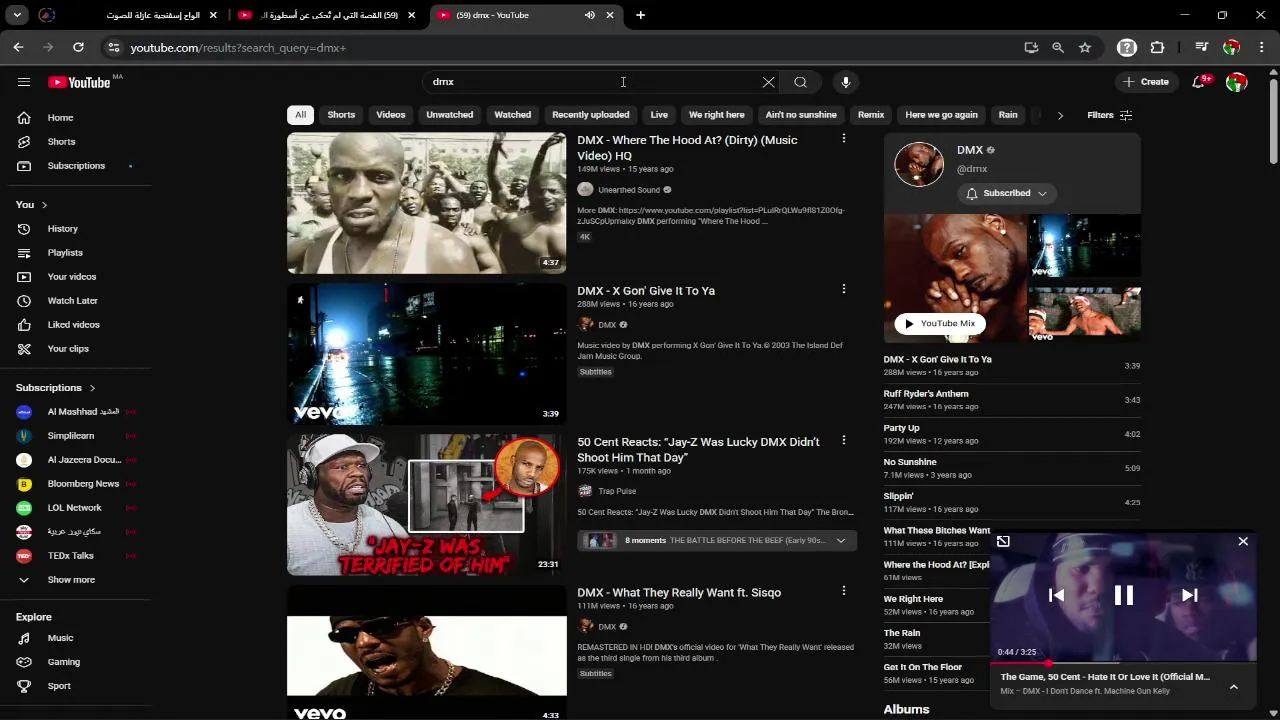
Task: Select the We right here chip
Action: coord(716,115)
